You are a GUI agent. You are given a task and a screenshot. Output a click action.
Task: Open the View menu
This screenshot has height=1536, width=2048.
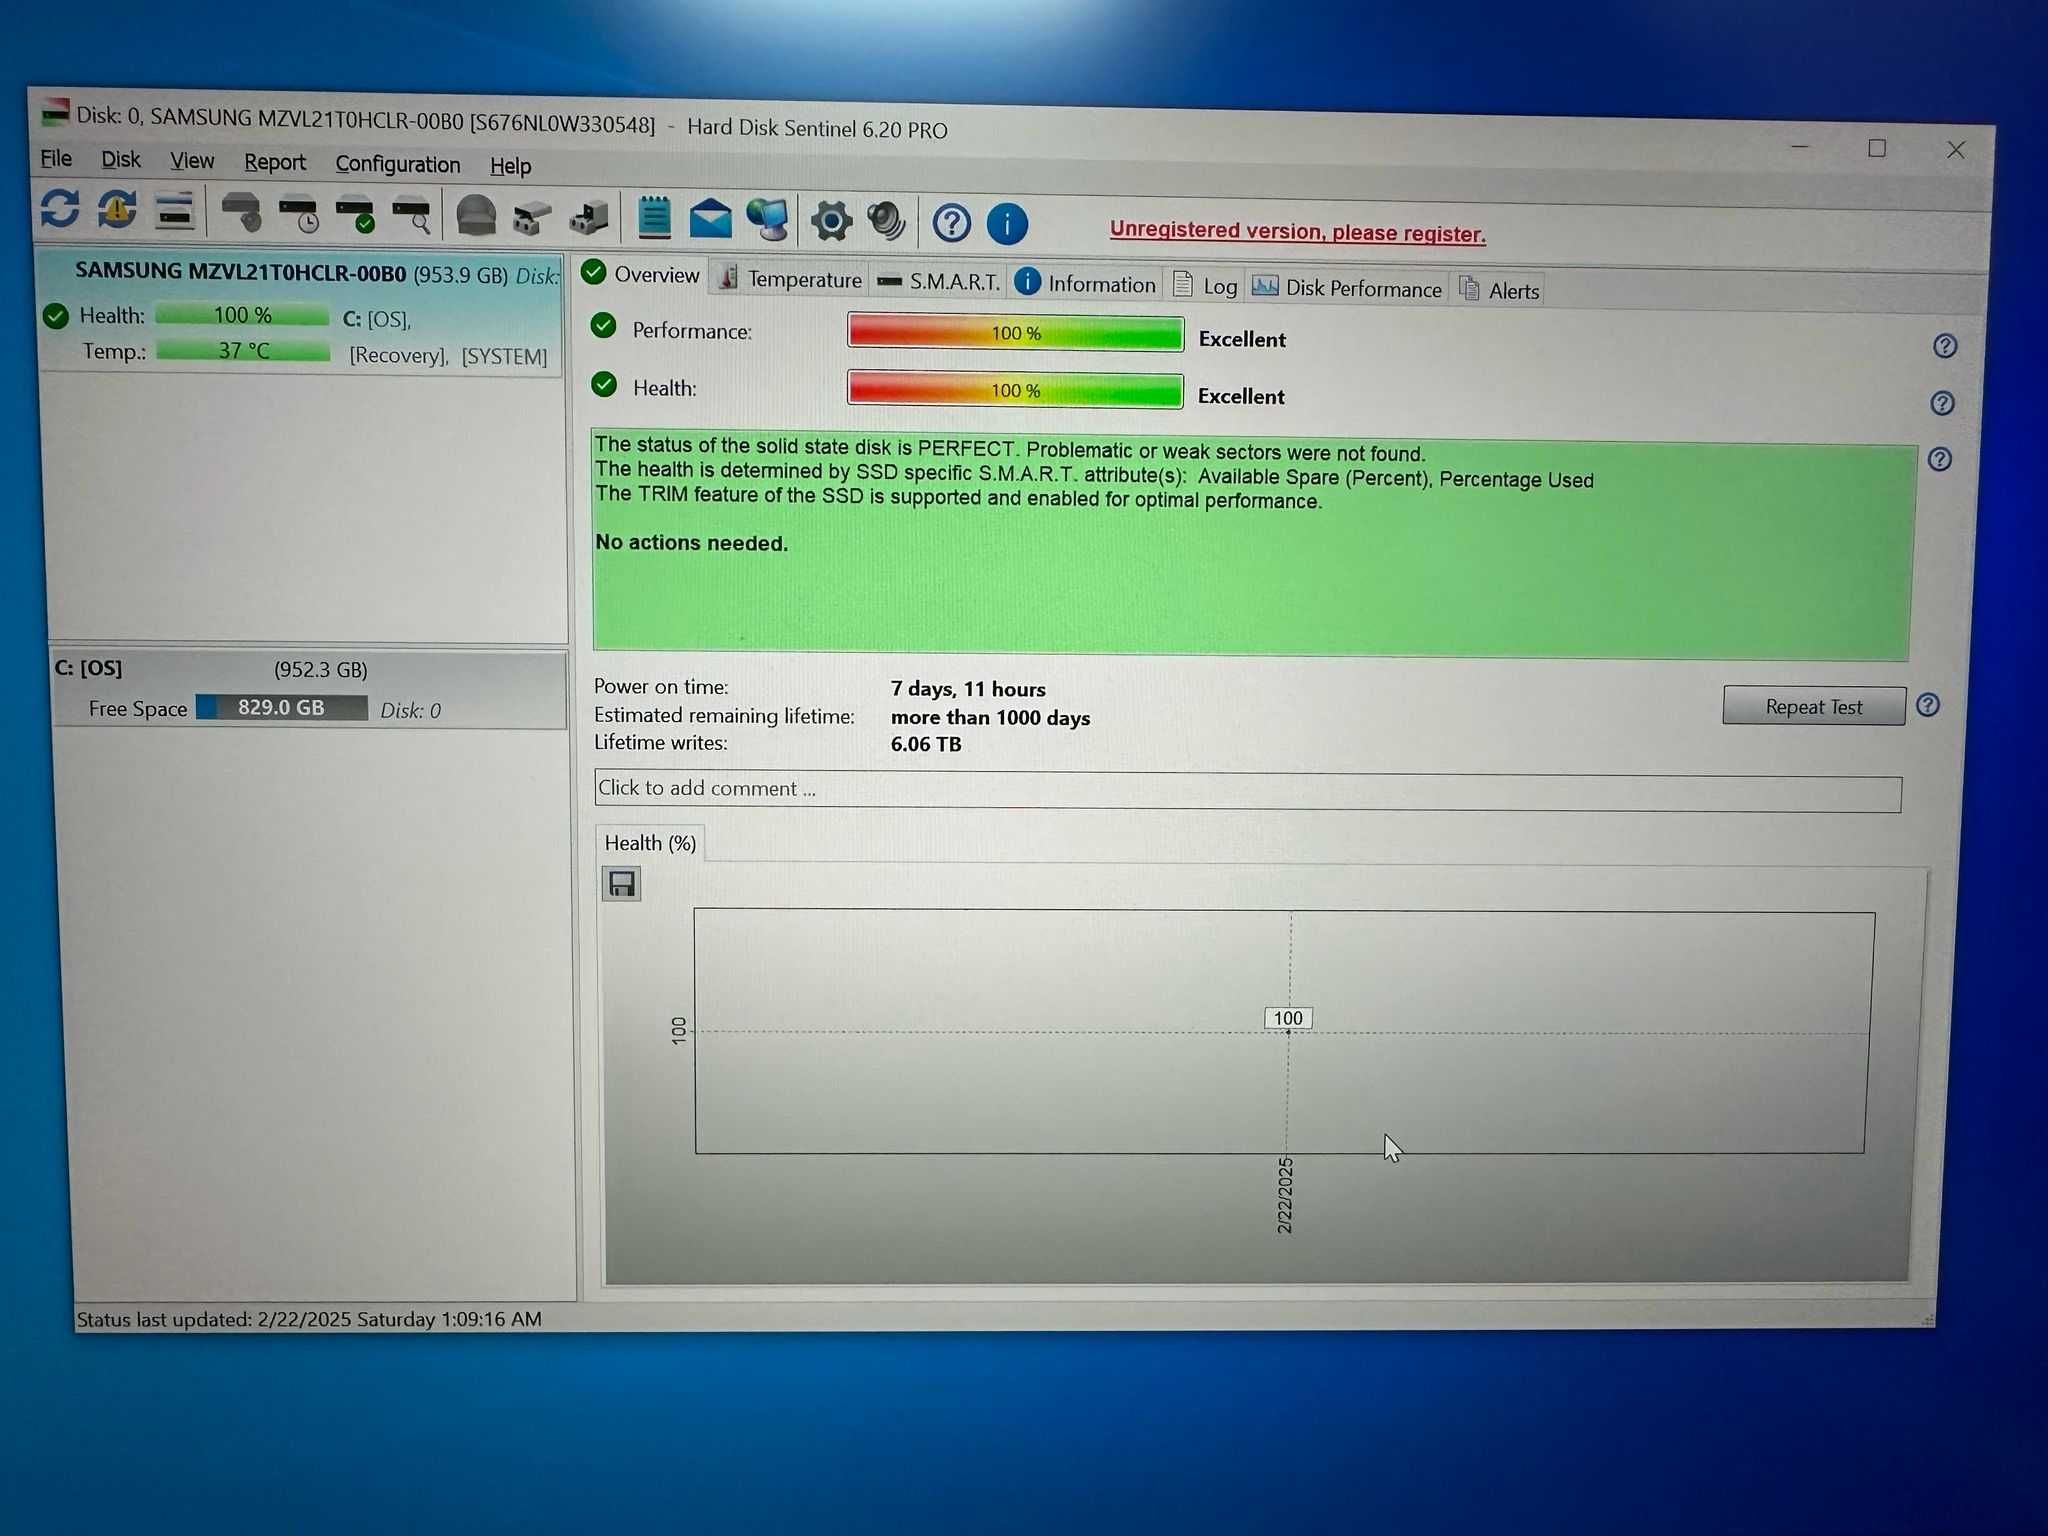point(192,161)
